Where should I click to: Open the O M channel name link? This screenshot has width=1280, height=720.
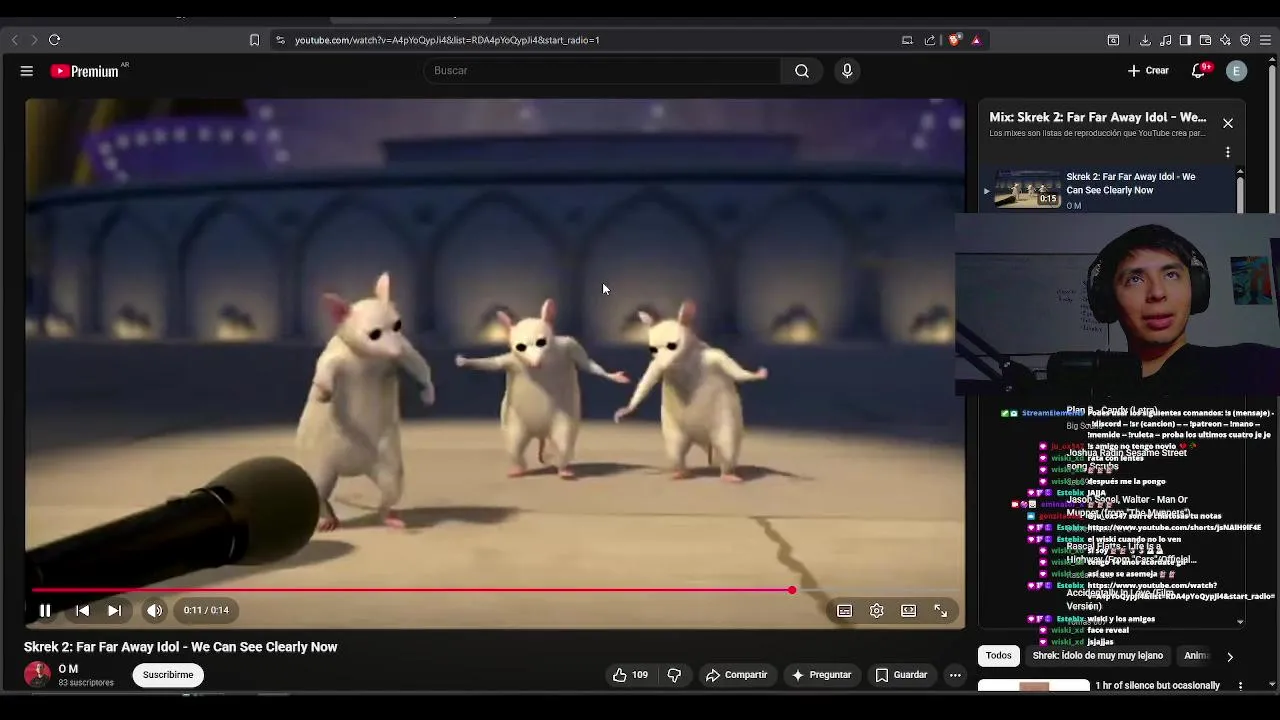(68, 669)
